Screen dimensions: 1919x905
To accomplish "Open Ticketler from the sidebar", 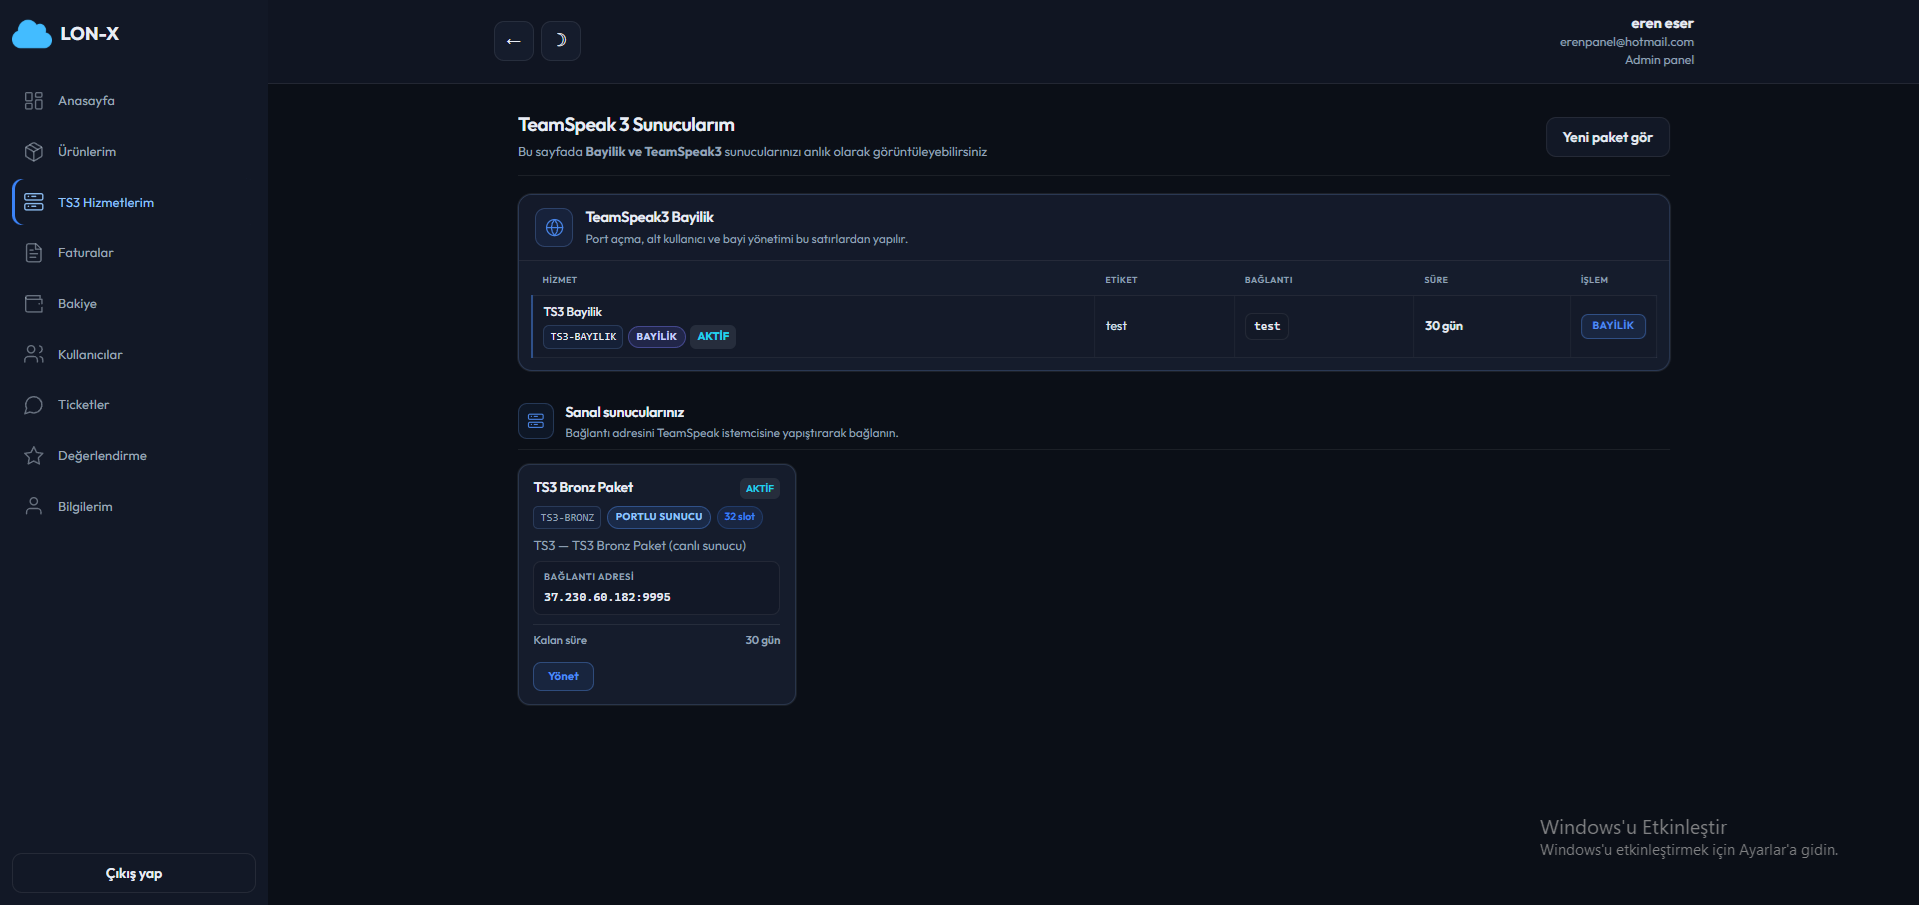I will pyautogui.click(x=134, y=405).
